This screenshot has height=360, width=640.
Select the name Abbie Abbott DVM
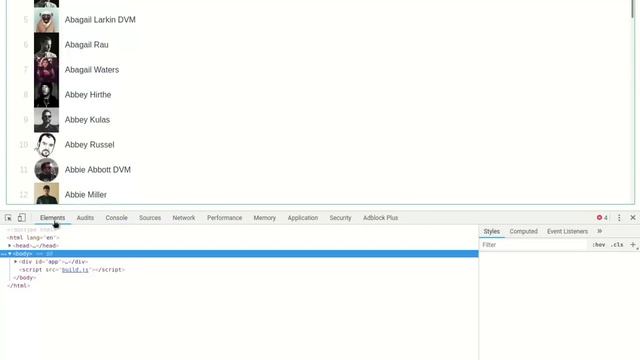(x=98, y=169)
